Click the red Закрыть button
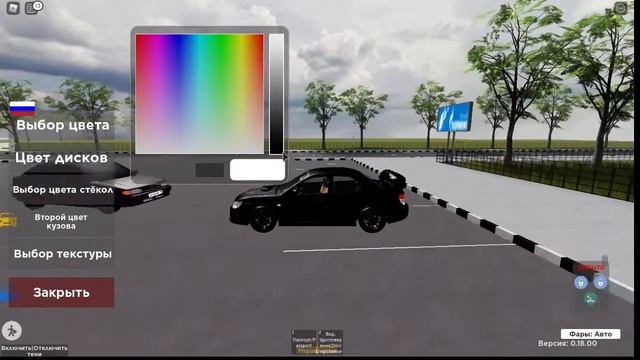This screenshot has height=360, width=640. [x=62, y=292]
